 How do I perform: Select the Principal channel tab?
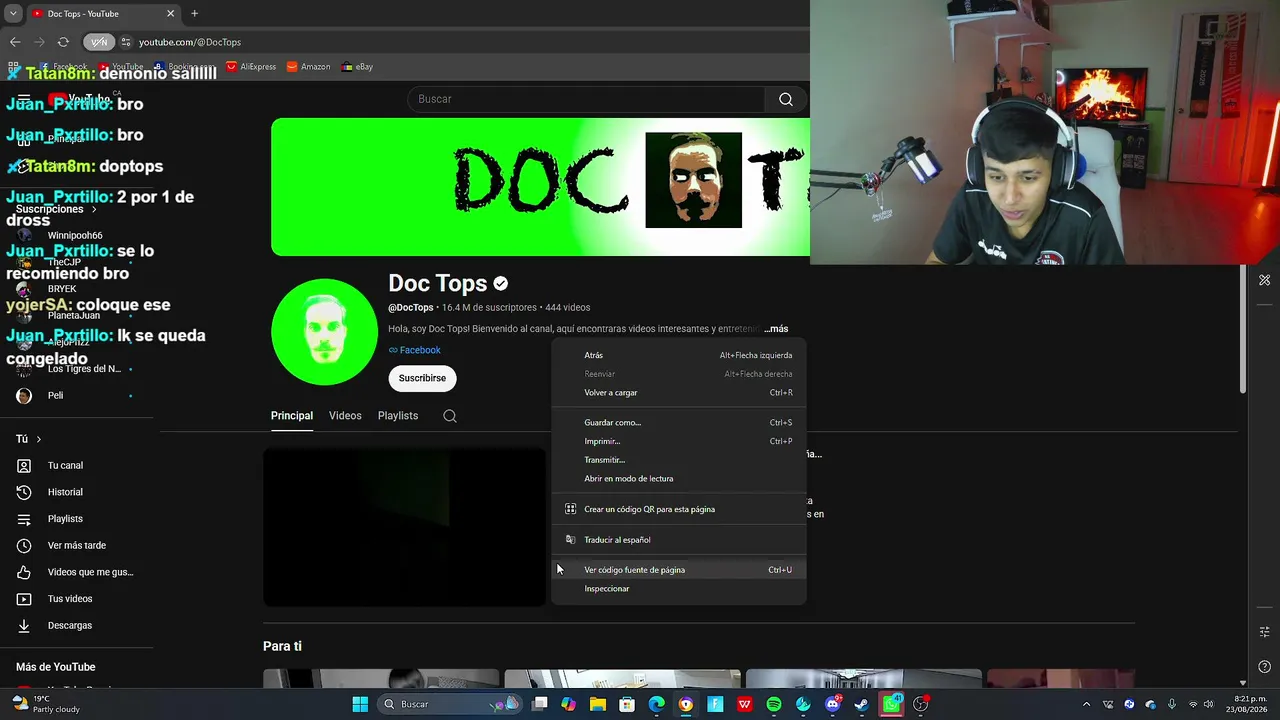tap(292, 416)
